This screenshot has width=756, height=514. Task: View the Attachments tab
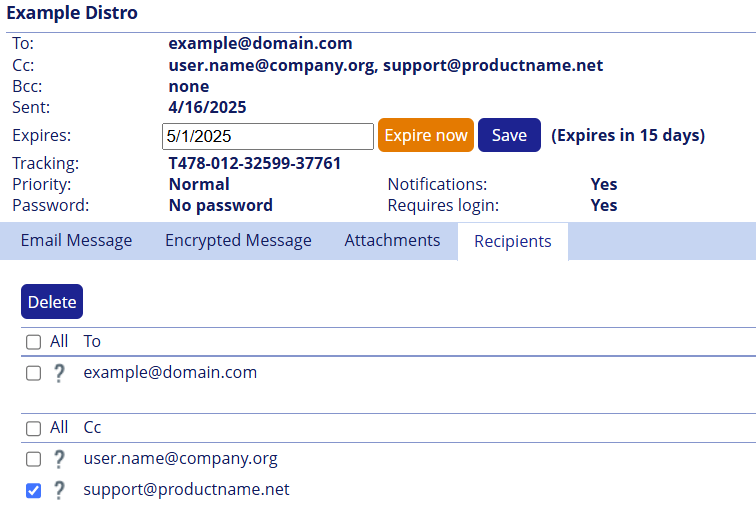pos(392,241)
